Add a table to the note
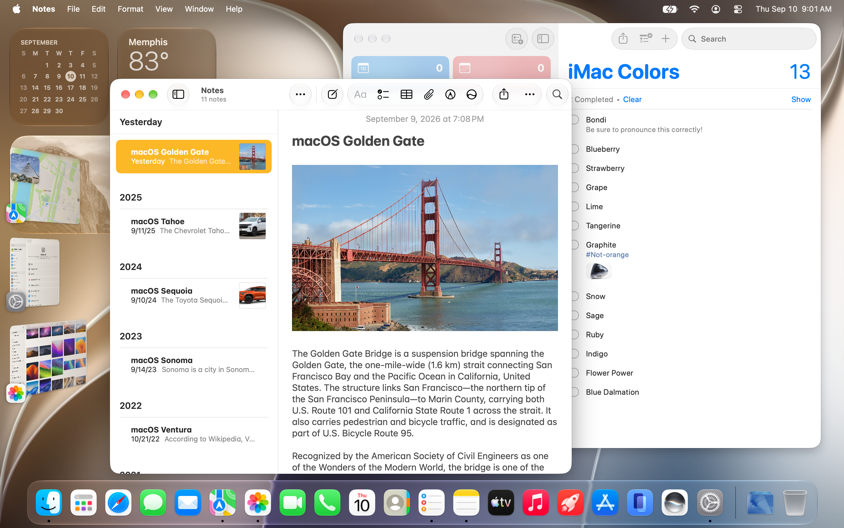The image size is (844, 528). (x=406, y=95)
